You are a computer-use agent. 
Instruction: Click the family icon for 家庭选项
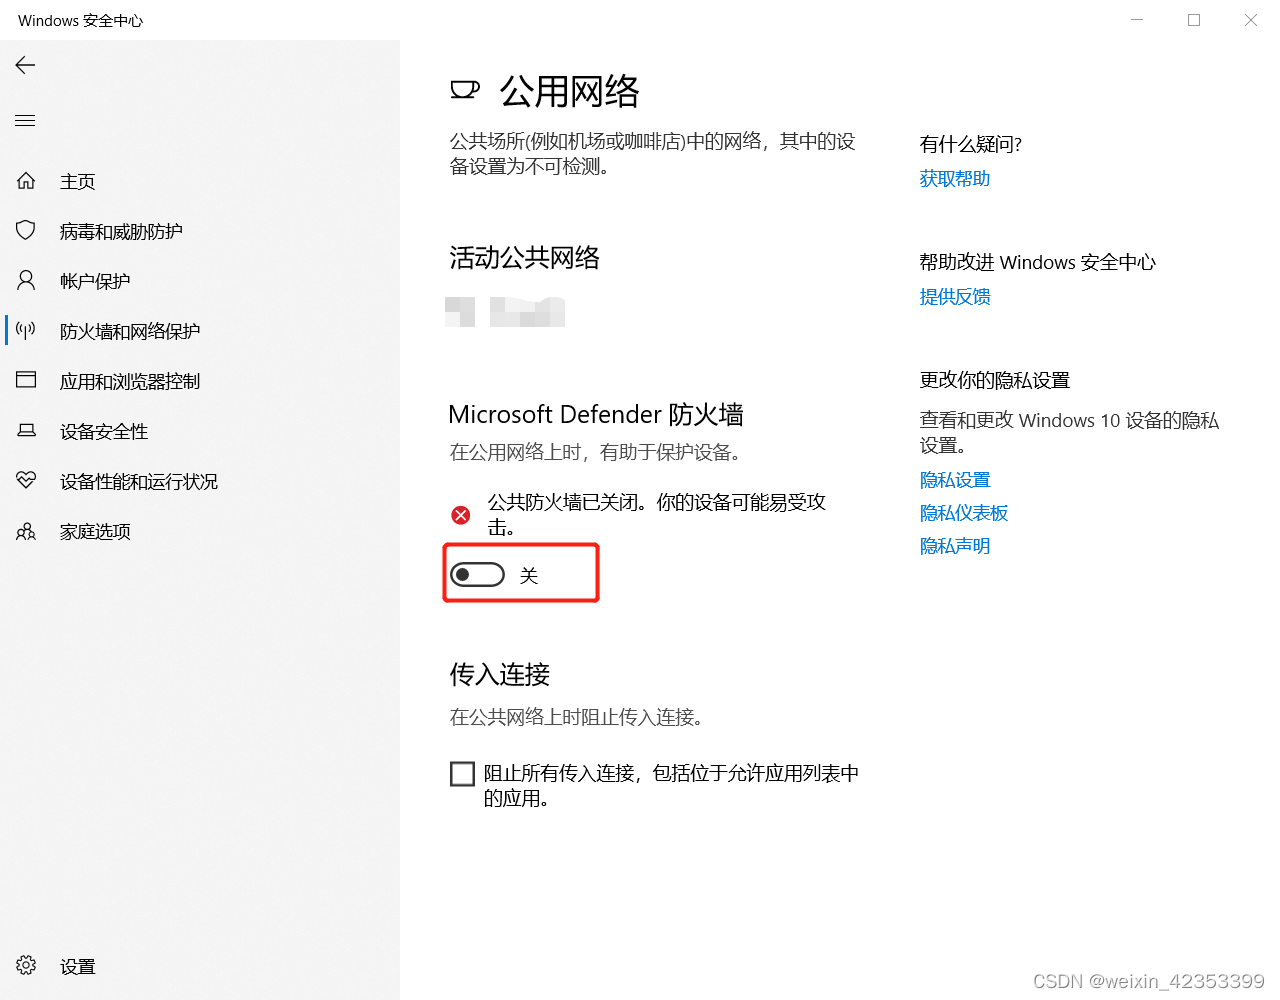click(x=26, y=531)
